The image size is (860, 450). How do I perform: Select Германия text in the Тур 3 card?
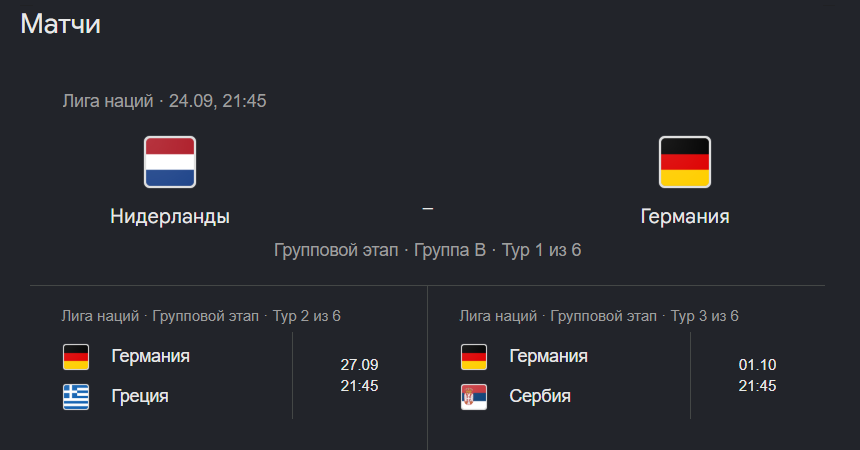click(x=548, y=356)
